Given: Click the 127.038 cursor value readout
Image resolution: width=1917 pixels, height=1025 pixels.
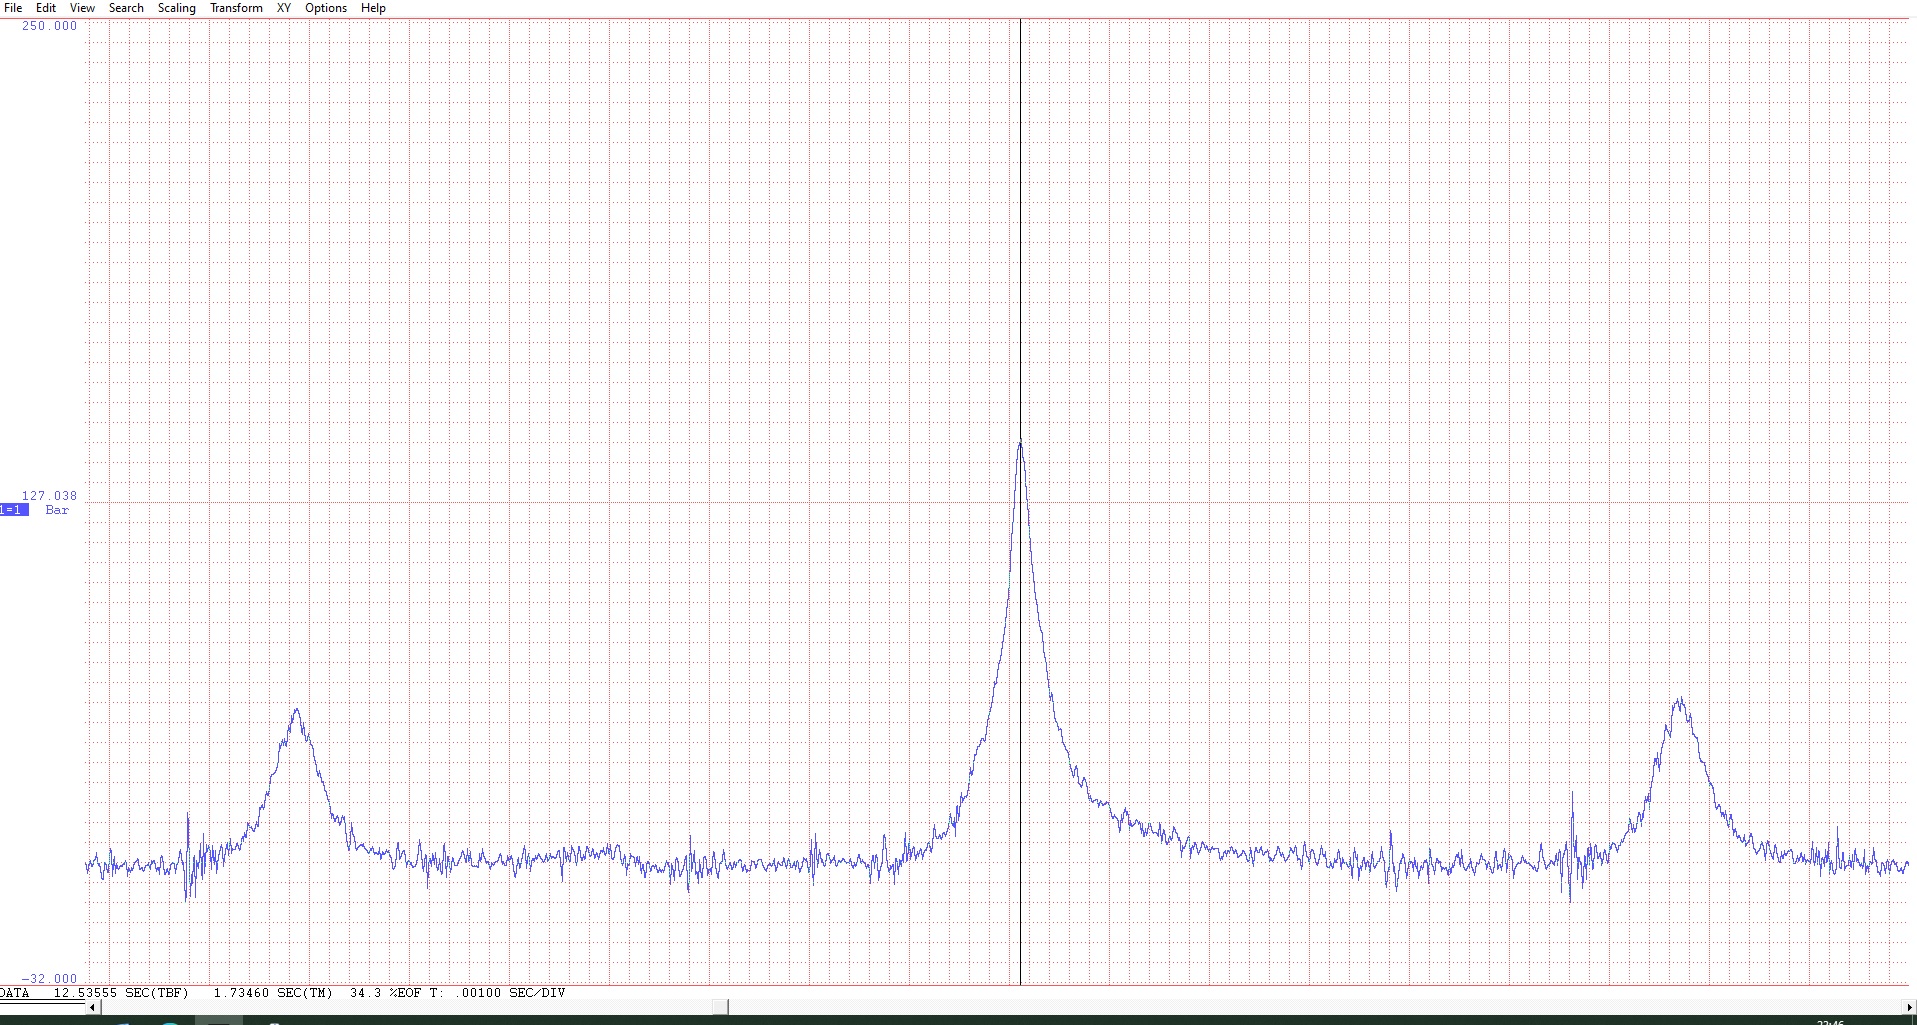Looking at the screenshot, I should pyautogui.click(x=49, y=496).
